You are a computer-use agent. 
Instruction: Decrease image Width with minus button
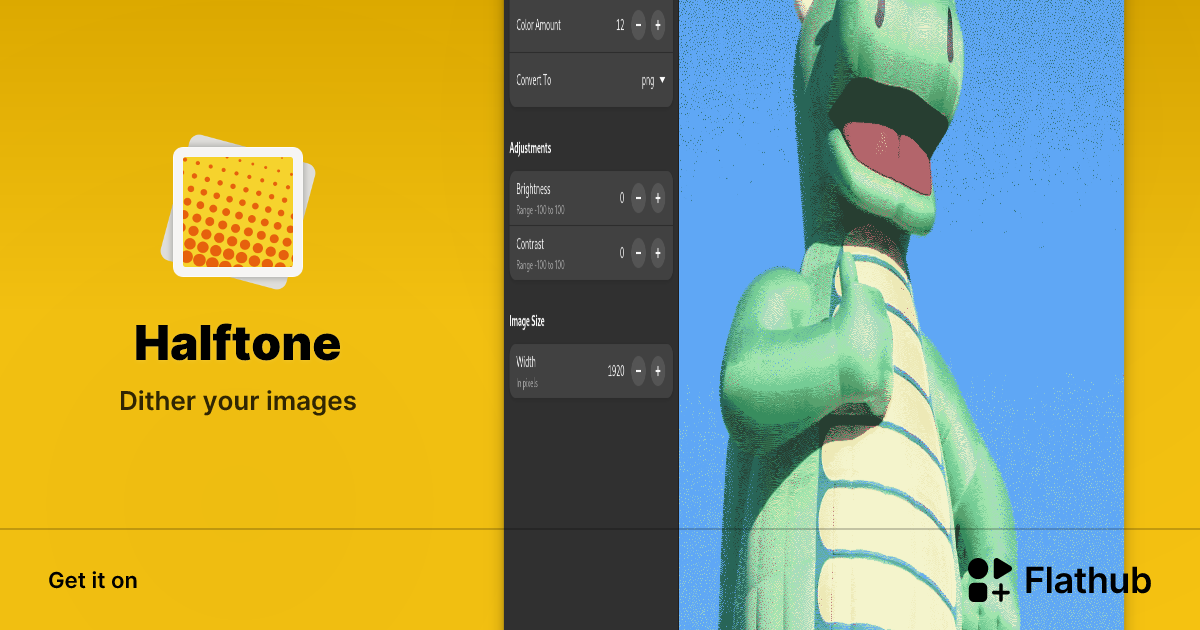point(638,371)
